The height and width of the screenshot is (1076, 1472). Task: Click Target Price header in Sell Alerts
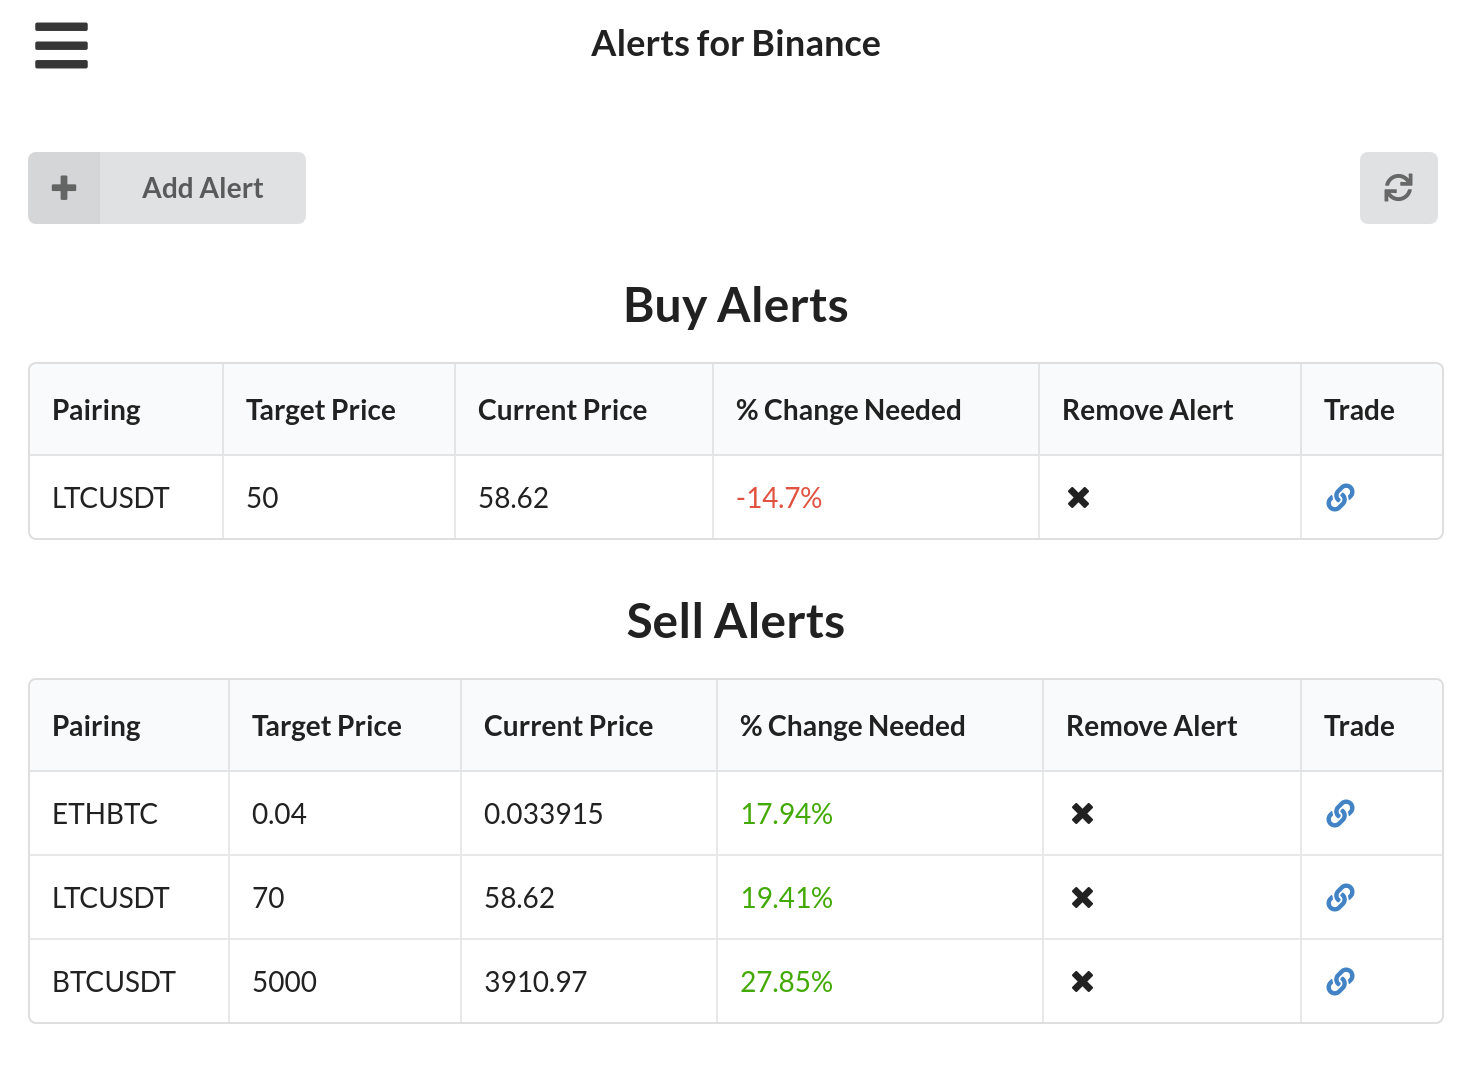coord(327,726)
